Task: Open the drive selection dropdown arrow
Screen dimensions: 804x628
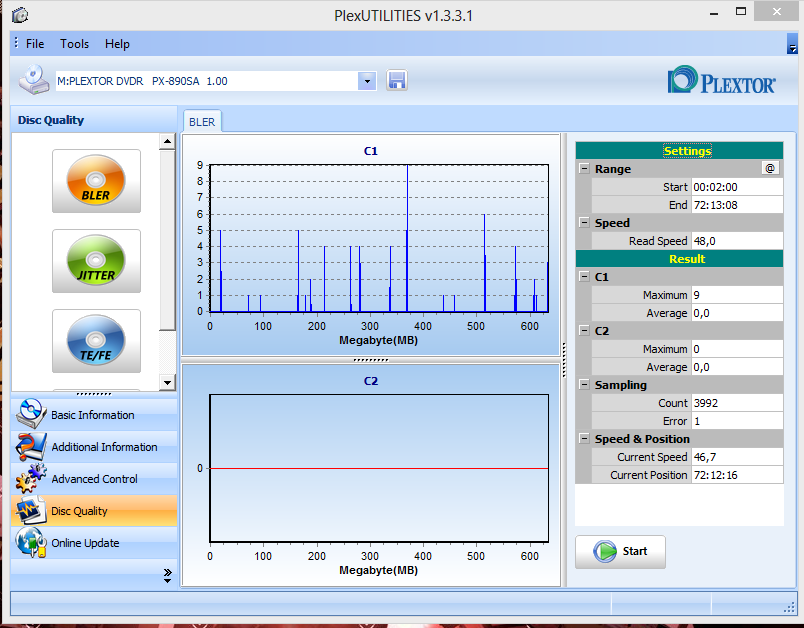Action: pyautogui.click(x=367, y=80)
